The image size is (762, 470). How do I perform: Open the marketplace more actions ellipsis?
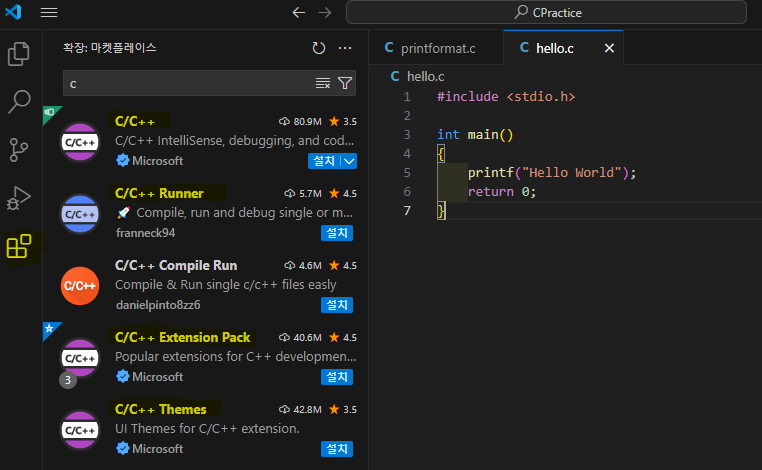345,48
